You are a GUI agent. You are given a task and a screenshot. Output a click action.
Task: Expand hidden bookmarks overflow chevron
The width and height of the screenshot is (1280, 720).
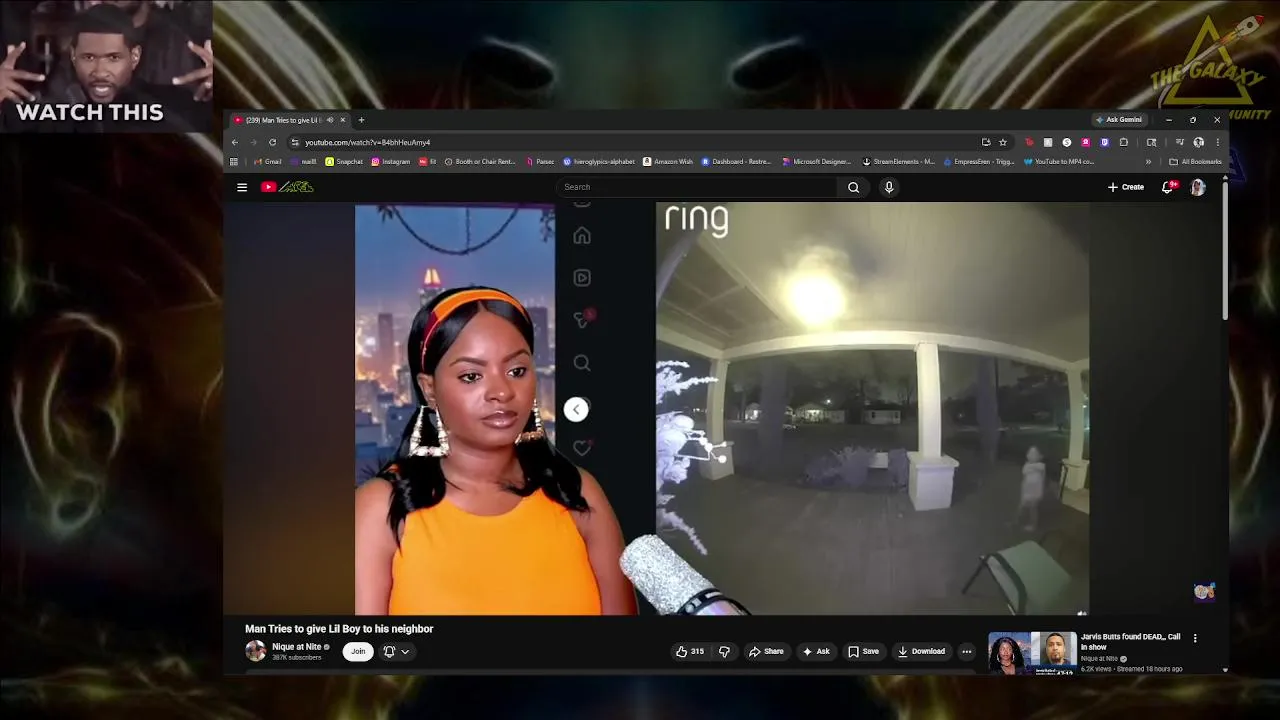click(1148, 161)
